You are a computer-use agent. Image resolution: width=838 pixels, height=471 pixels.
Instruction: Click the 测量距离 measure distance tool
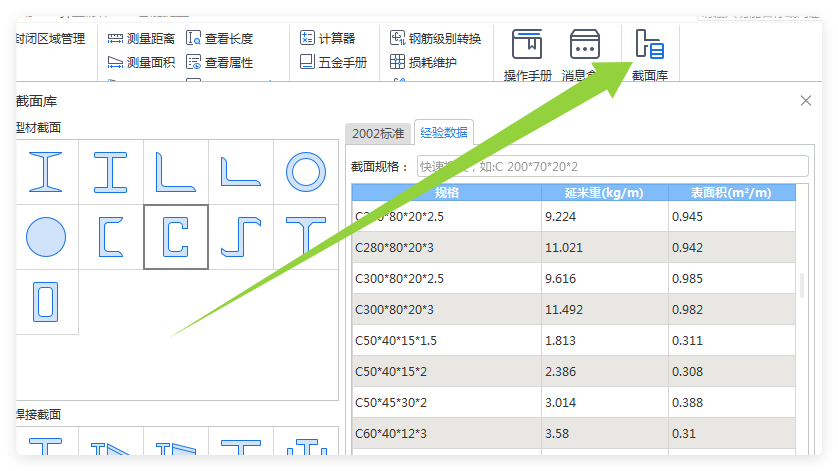(x=141, y=38)
